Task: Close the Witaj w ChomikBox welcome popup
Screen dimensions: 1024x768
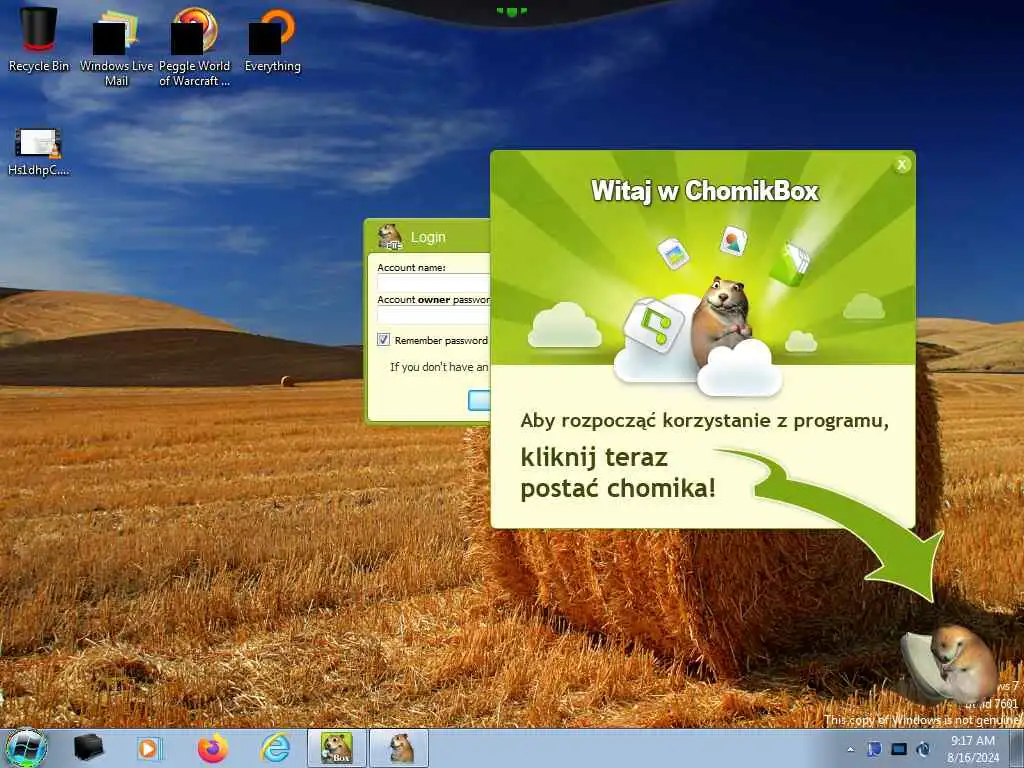Action: tap(902, 165)
